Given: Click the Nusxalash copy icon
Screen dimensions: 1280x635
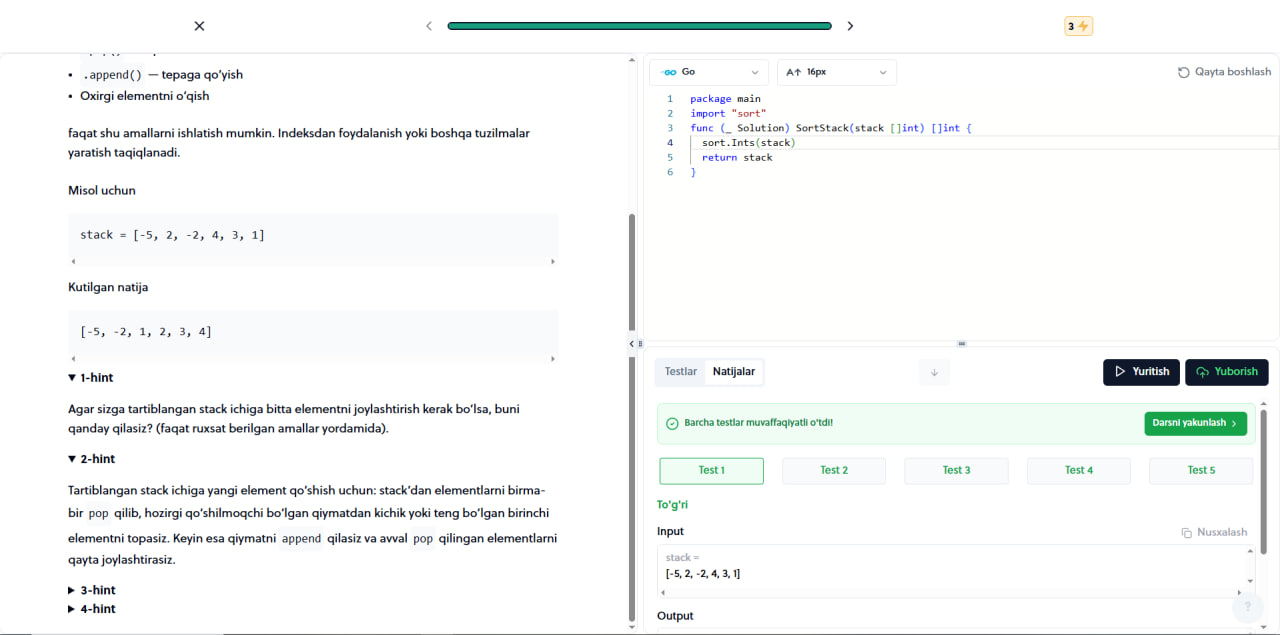Looking at the screenshot, I should (x=1186, y=533).
